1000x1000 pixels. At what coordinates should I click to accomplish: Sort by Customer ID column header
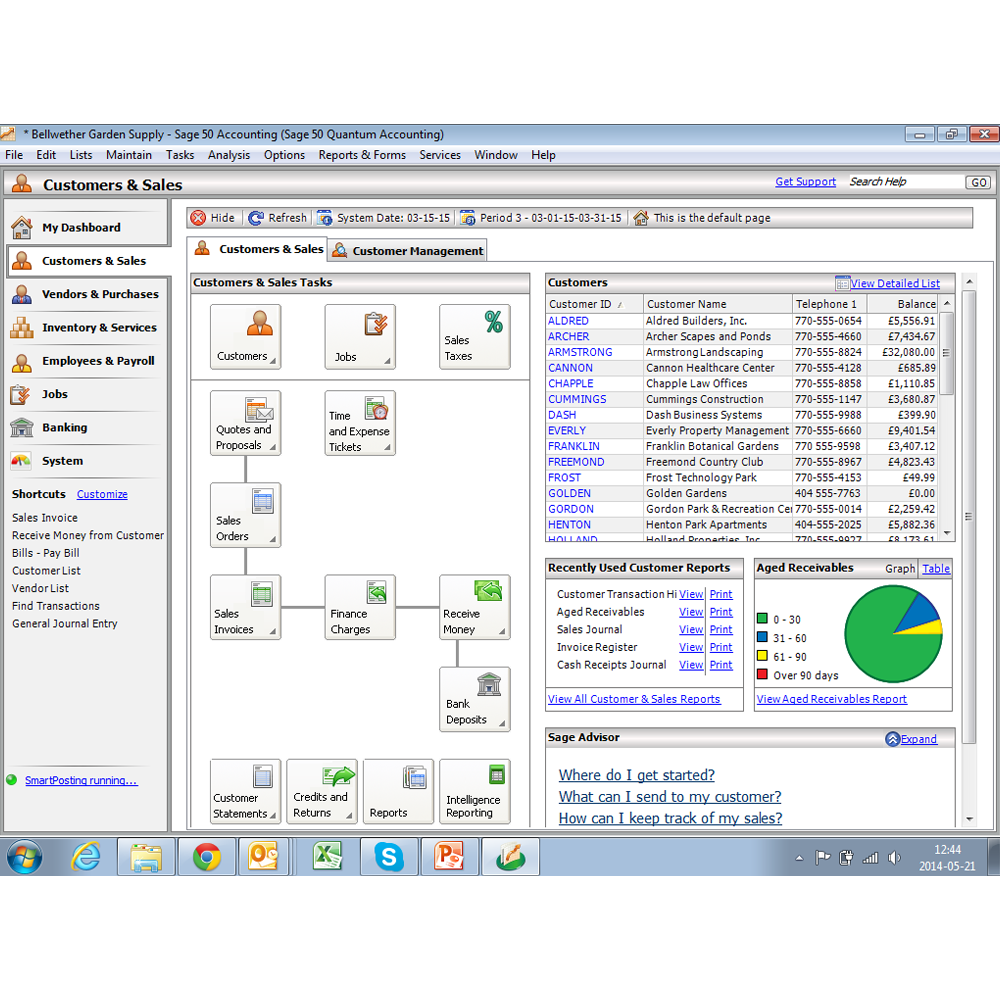pos(594,304)
